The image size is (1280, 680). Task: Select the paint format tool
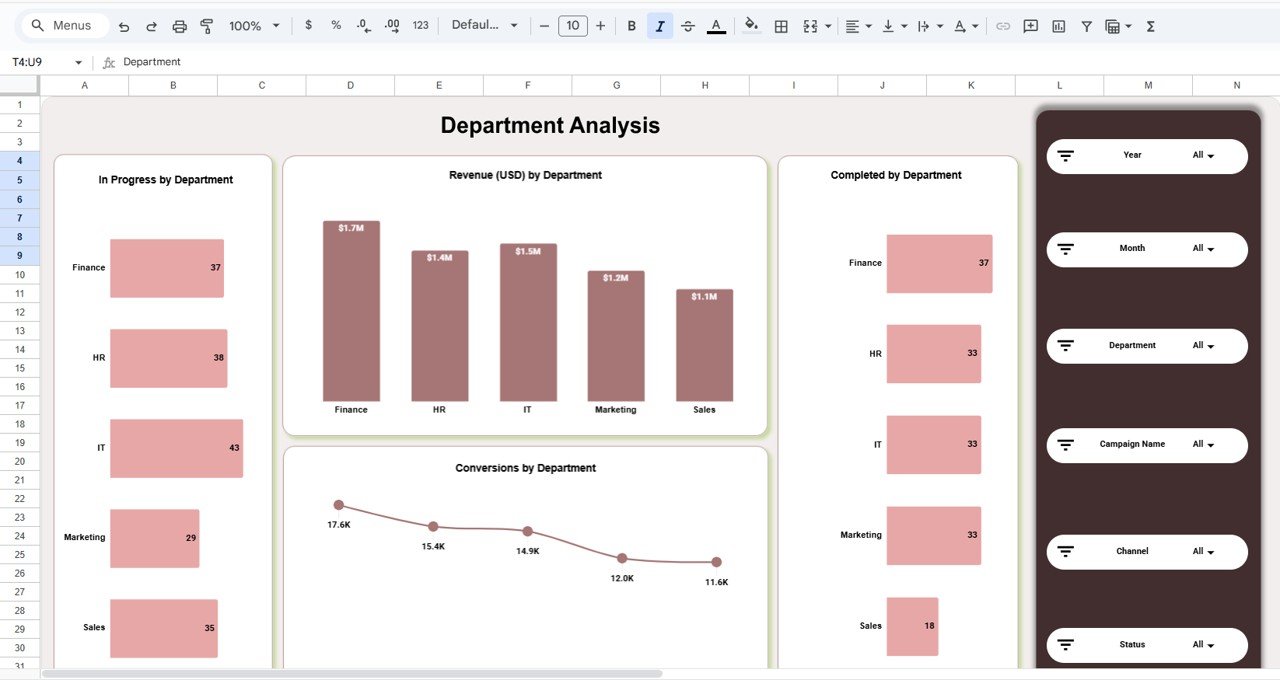(x=207, y=26)
